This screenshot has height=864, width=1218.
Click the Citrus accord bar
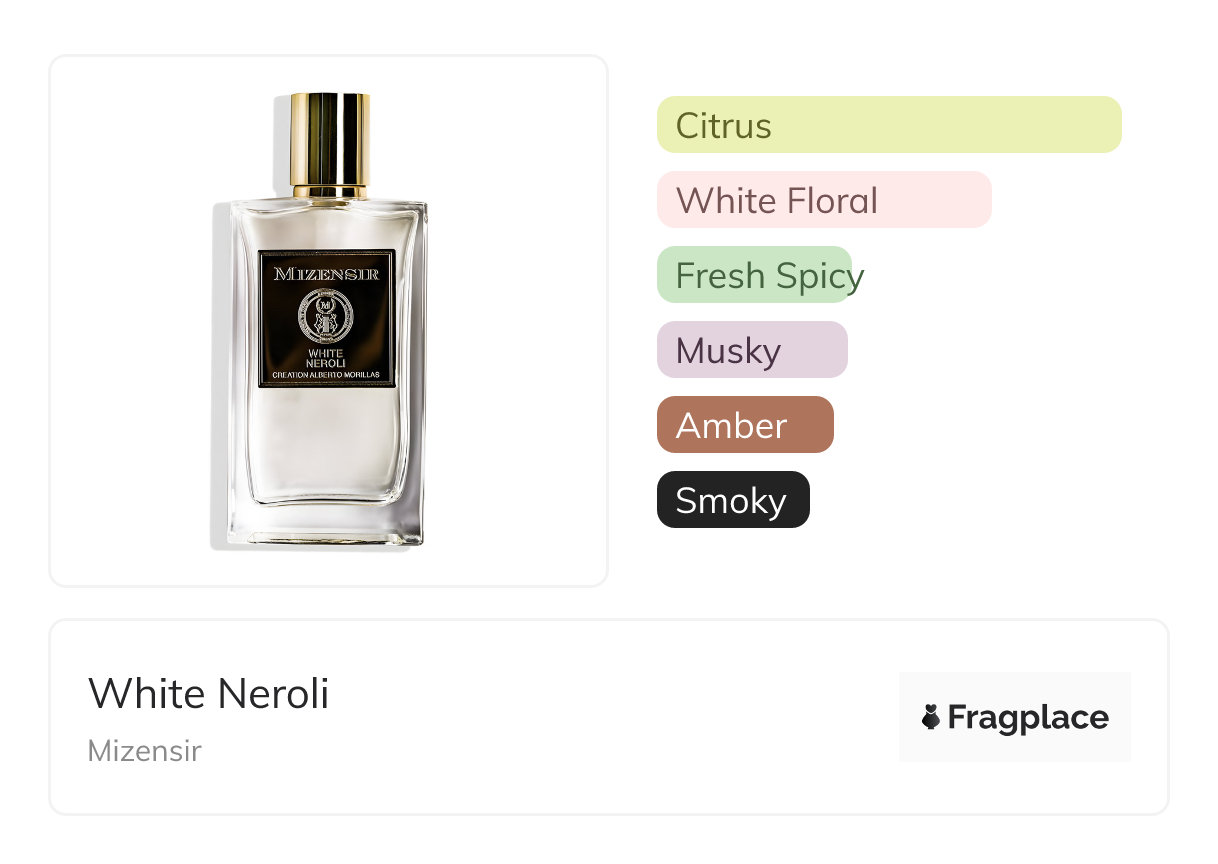coord(889,125)
